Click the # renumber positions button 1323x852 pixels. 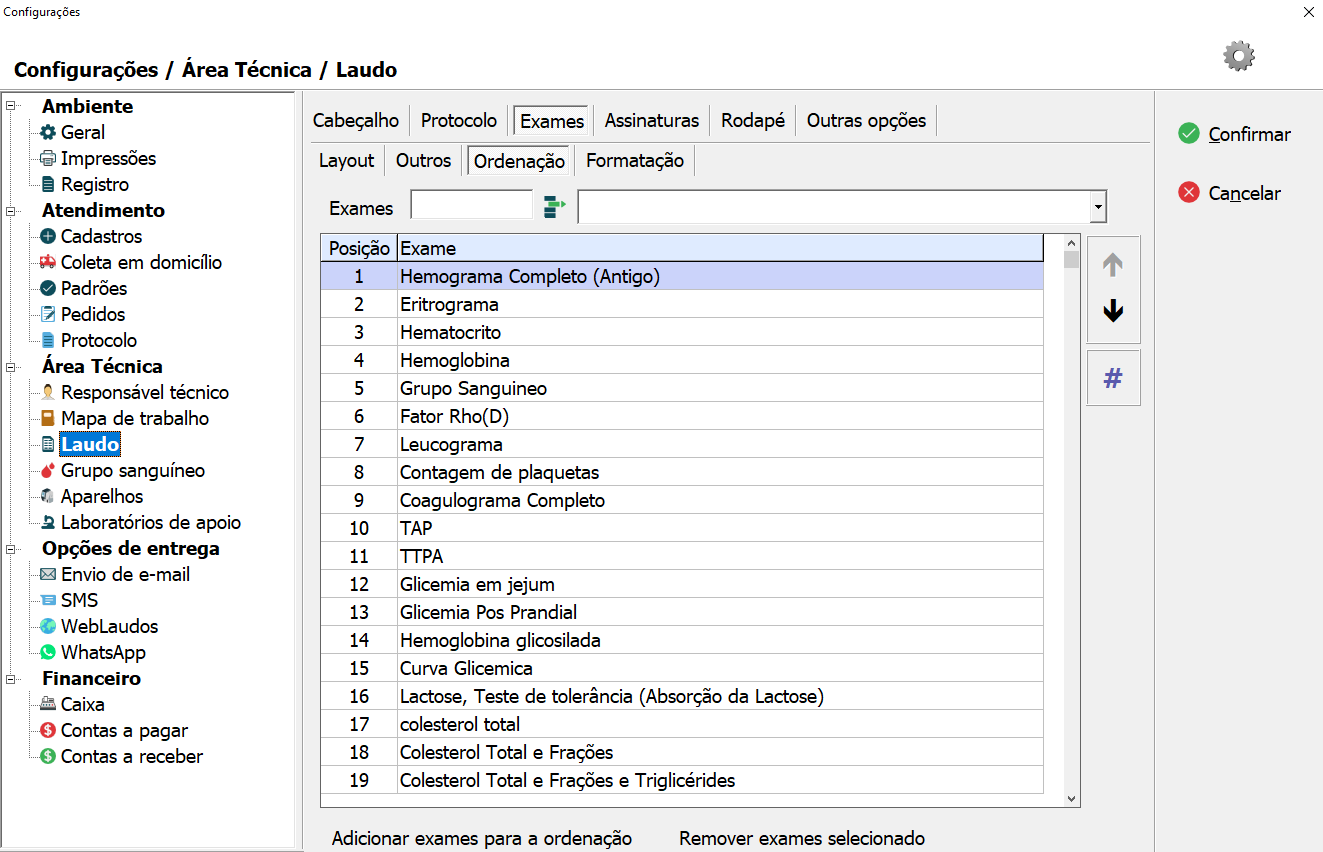pos(1113,378)
